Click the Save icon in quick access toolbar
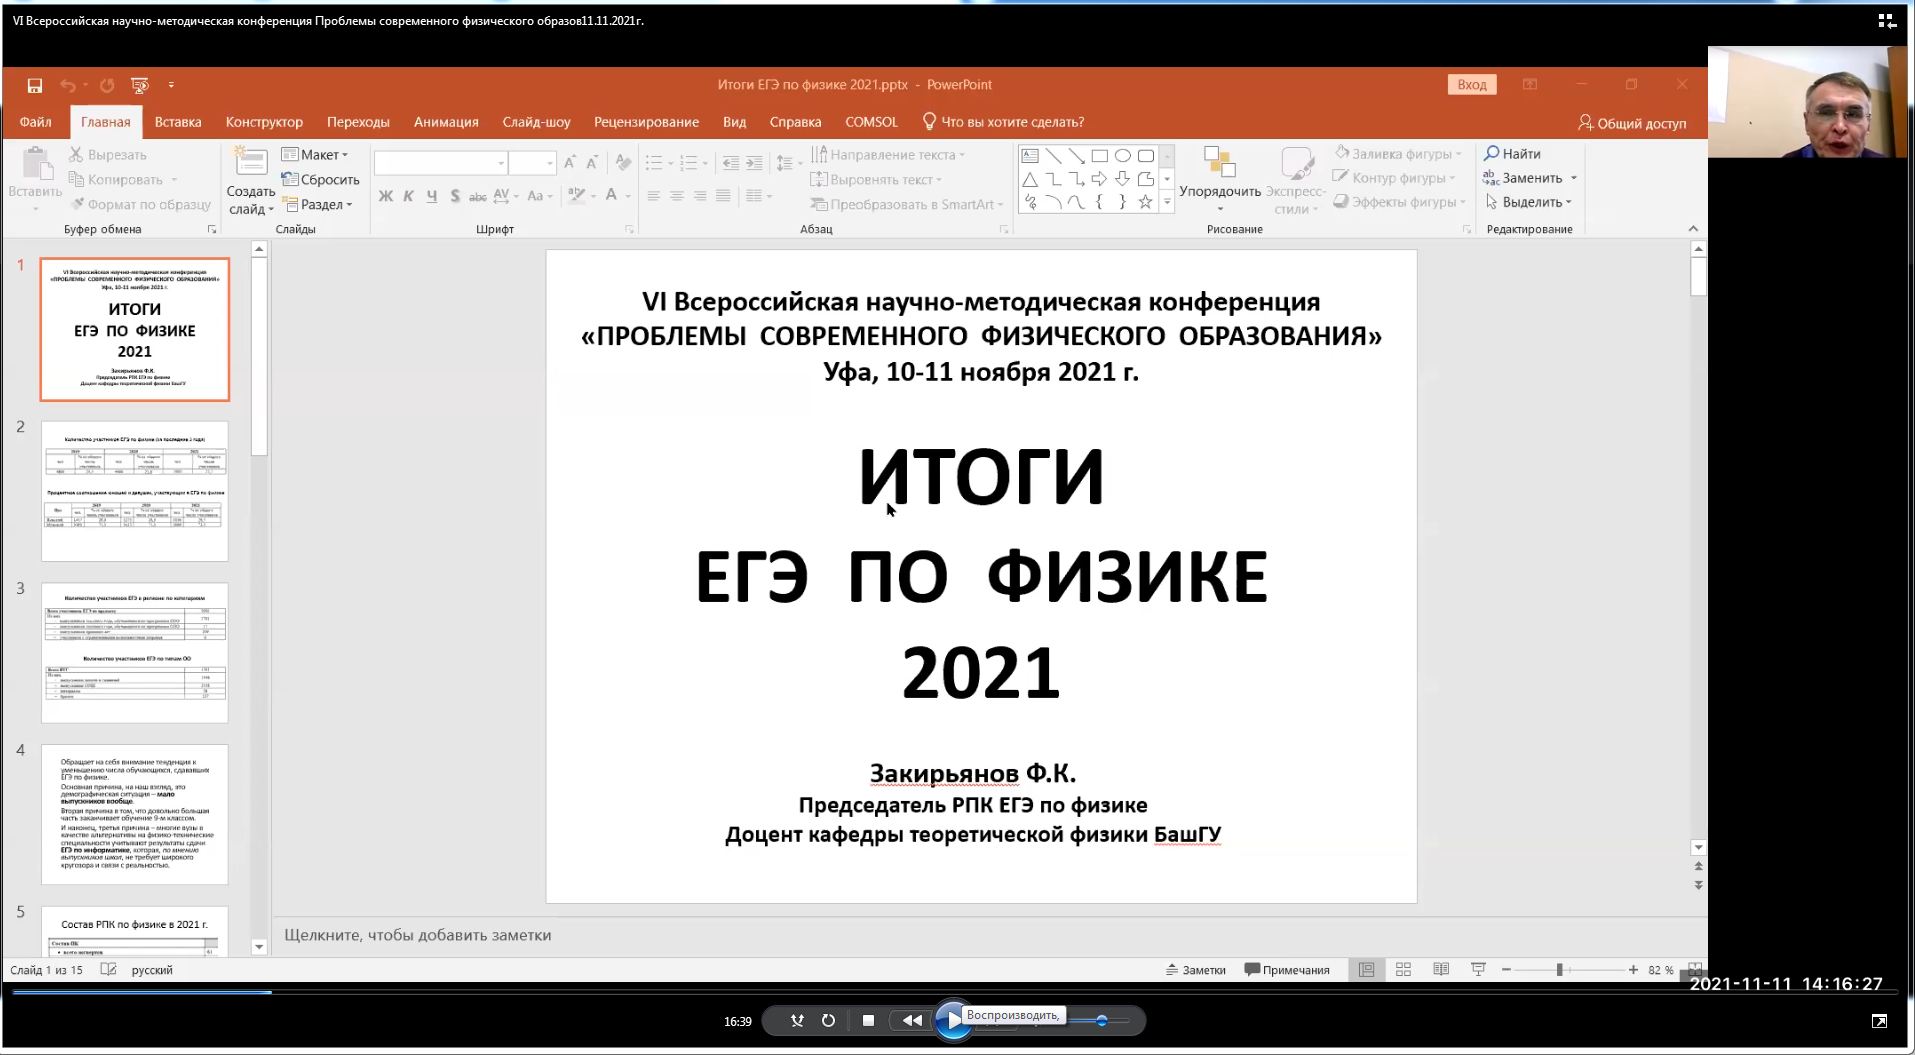This screenshot has width=1915, height=1055. point(35,86)
